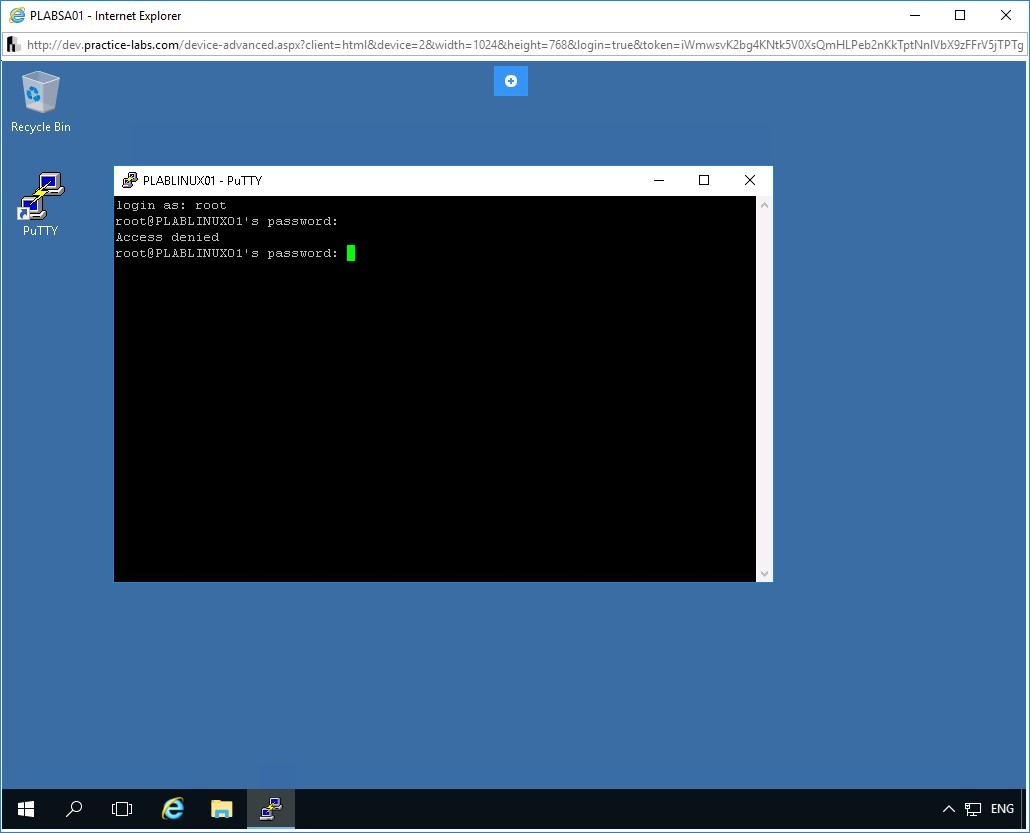This screenshot has height=833, width=1030.
Task: Expand the blue plus toolbar button
Action: (x=510, y=81)
